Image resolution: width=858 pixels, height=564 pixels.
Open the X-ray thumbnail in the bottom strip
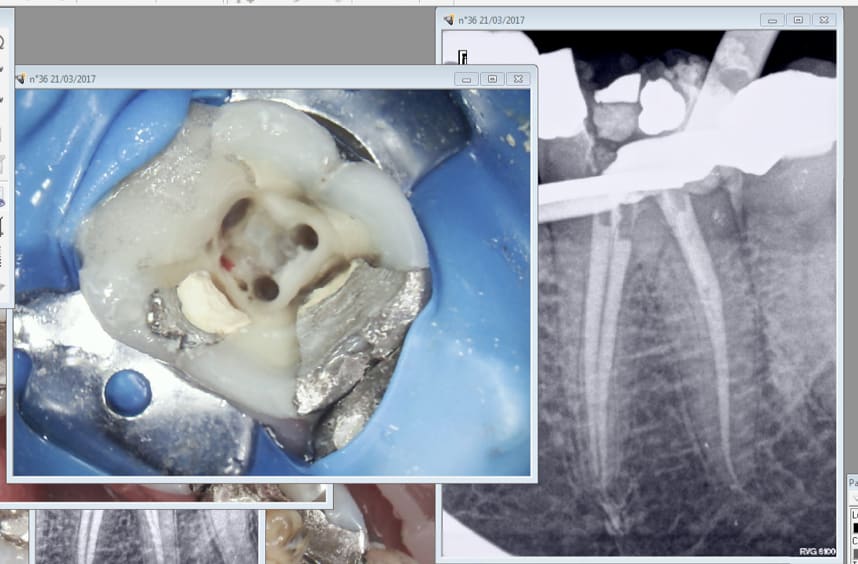pyautogui.click(x=150, y=537)
